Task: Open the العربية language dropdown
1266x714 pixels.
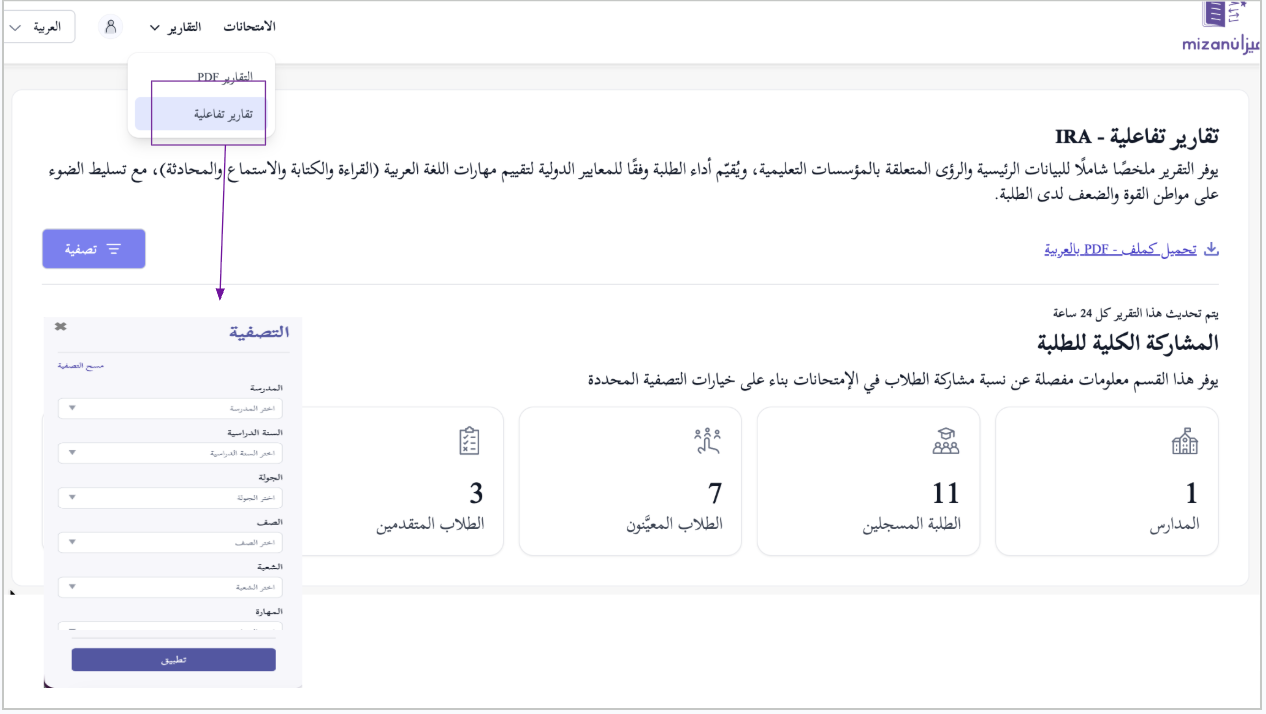Action: pyautogui.click(x=40, y=27)
